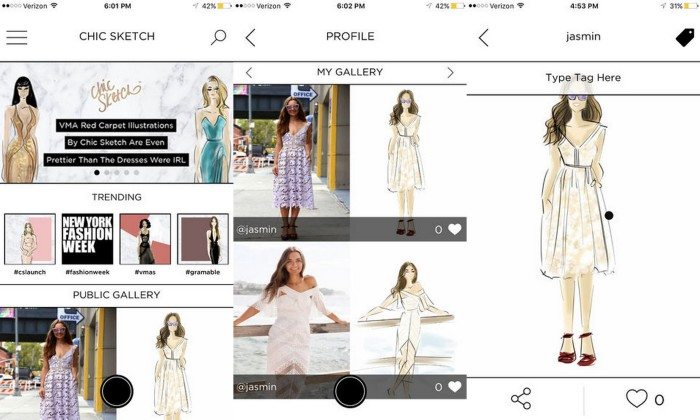Image resolution: width=700 pixels, height=420 pixels.
Task: Open the #fashionweek trending tile
Action: point(87,240)
